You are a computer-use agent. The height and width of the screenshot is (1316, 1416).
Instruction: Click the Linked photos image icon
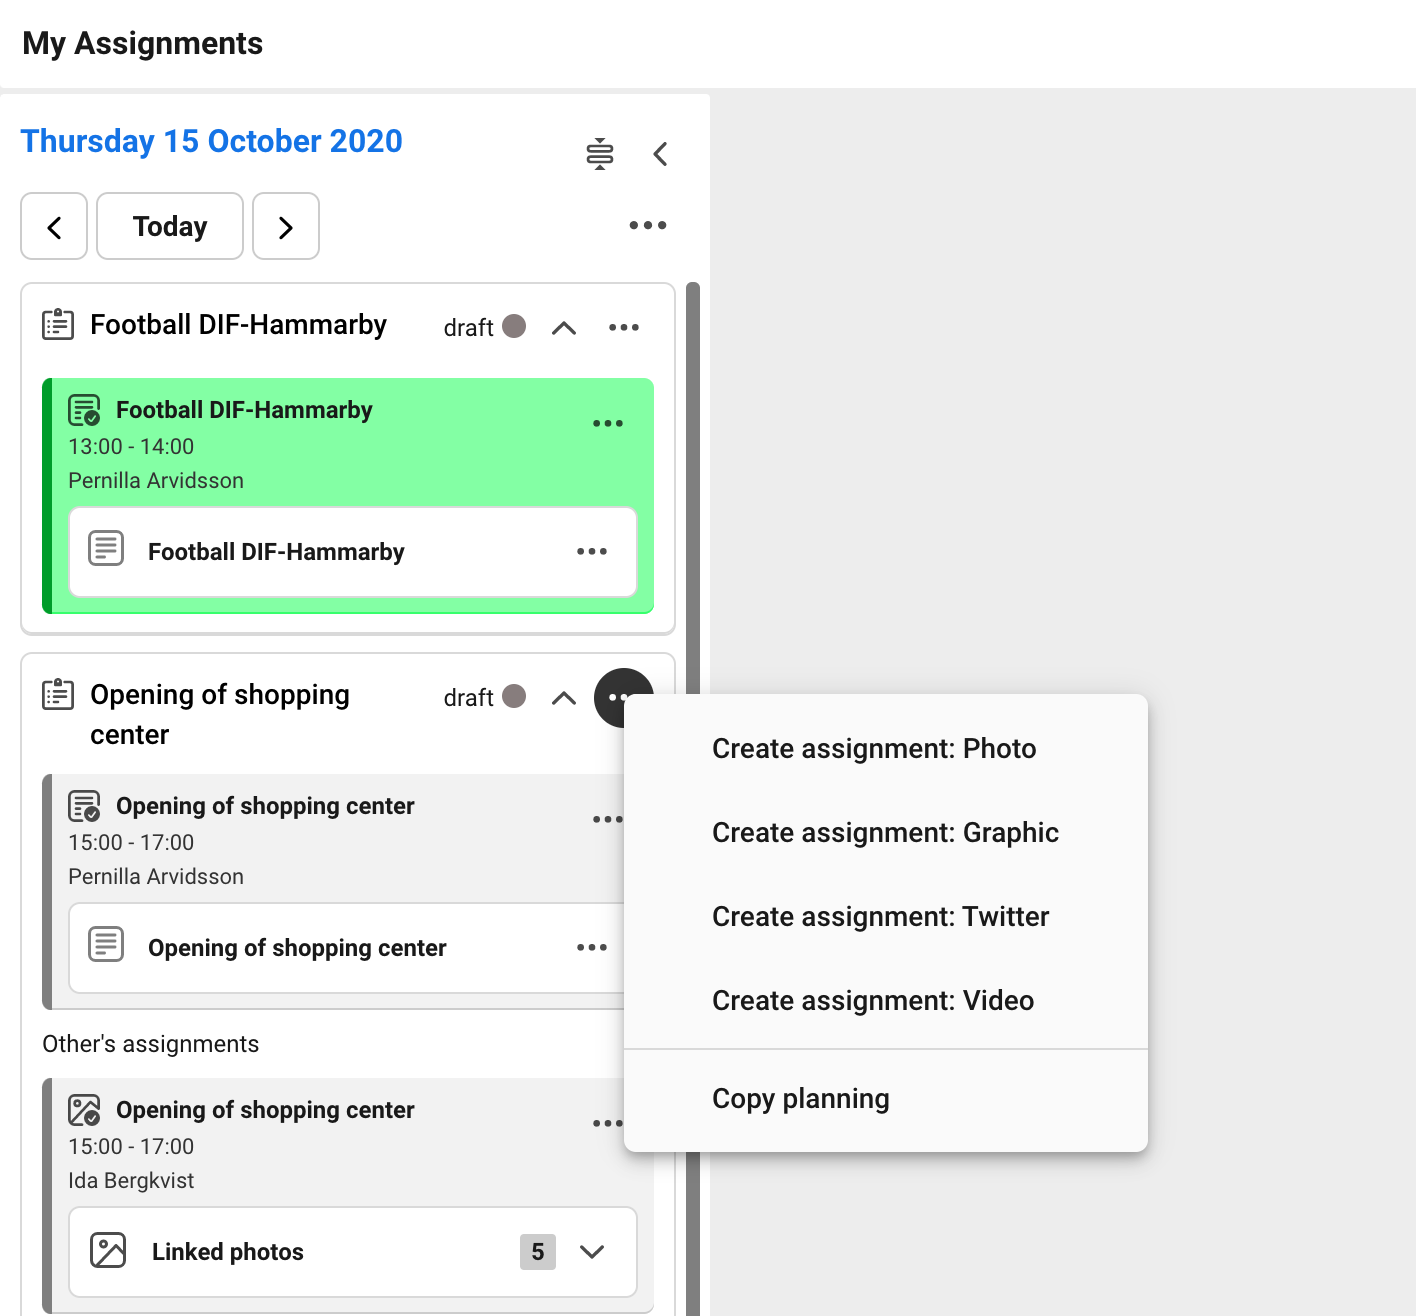coord(108,1251)
